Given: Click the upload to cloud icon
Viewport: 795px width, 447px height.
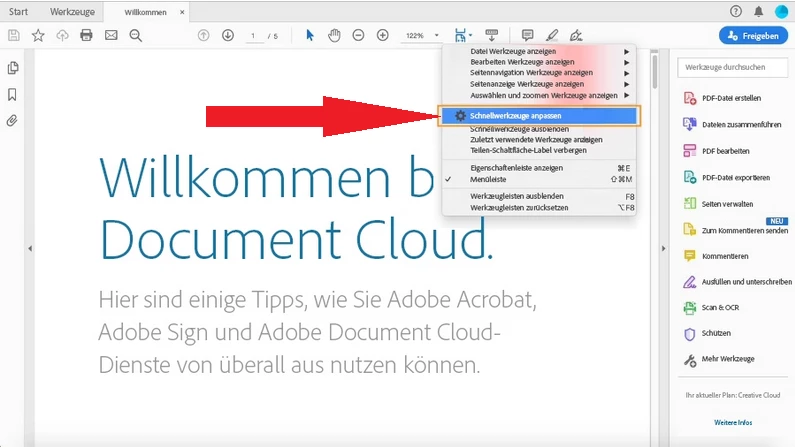Looking at the screenshot, I should tap(62, 35).
